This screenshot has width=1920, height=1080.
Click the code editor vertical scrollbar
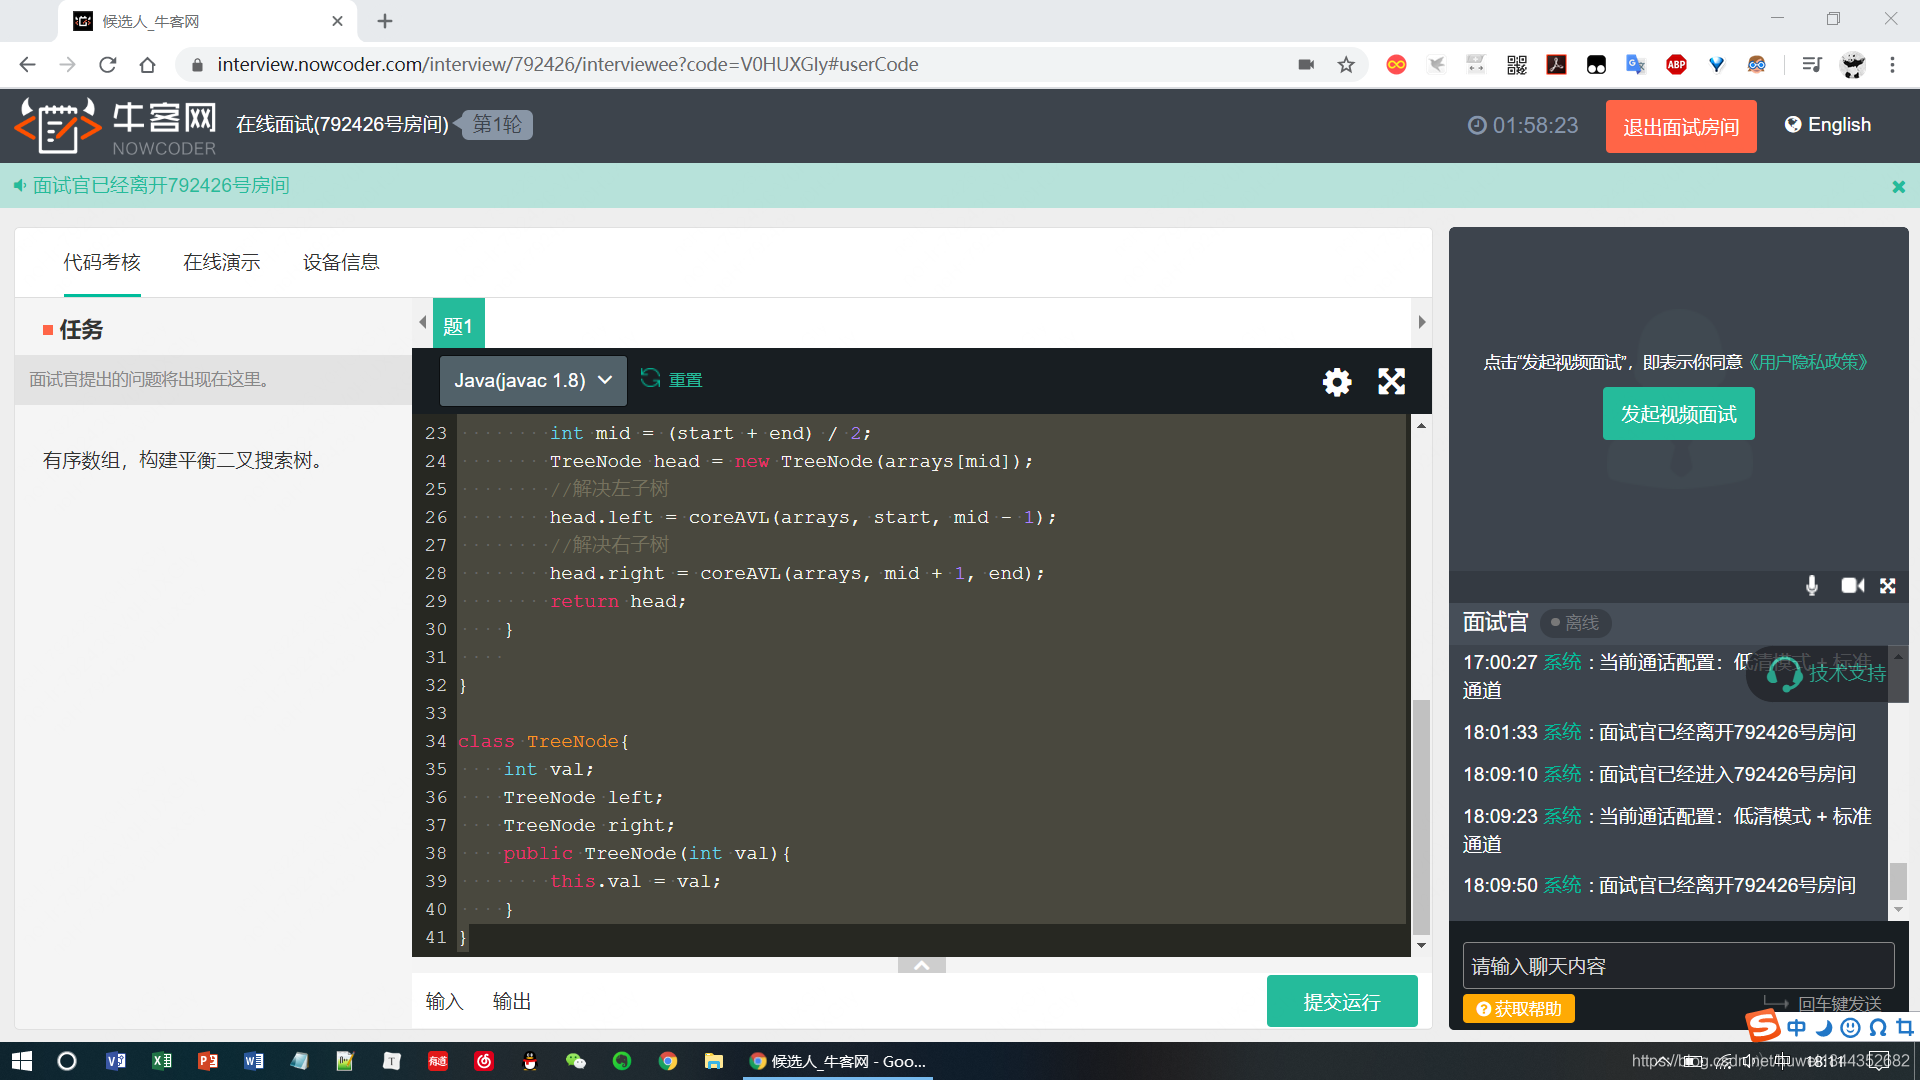point(1421,815)
